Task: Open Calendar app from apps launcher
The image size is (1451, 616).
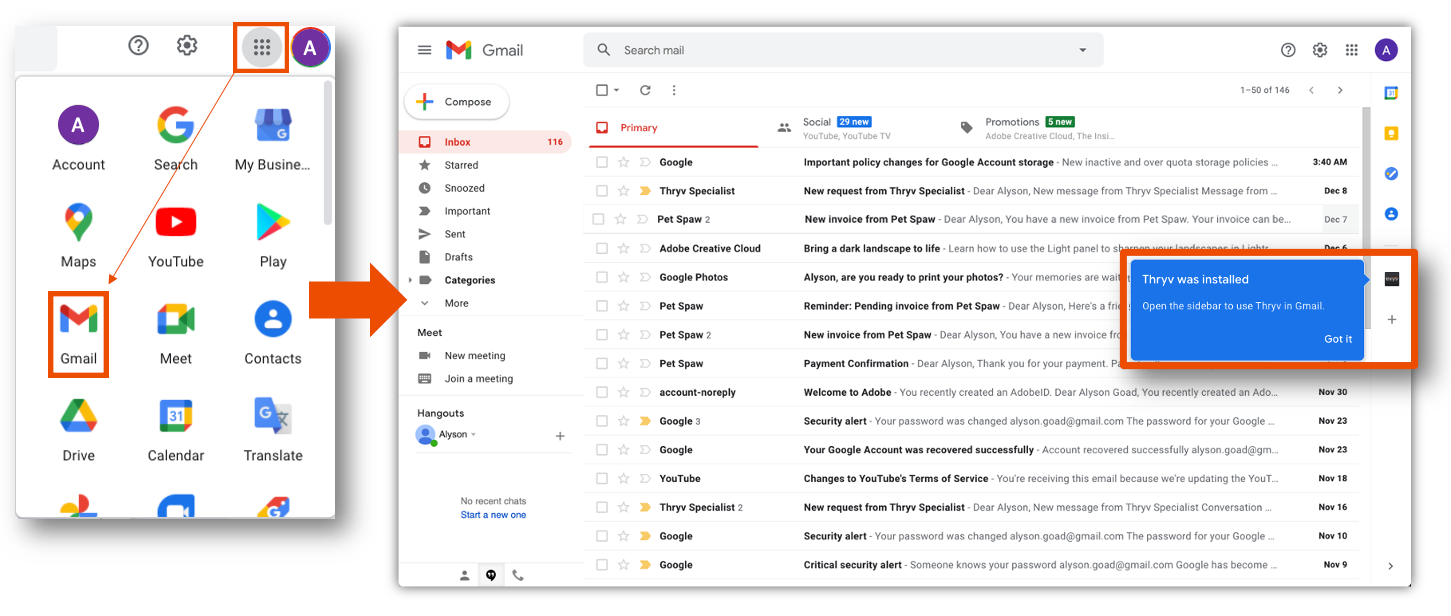Action: [x=176, y=429]
